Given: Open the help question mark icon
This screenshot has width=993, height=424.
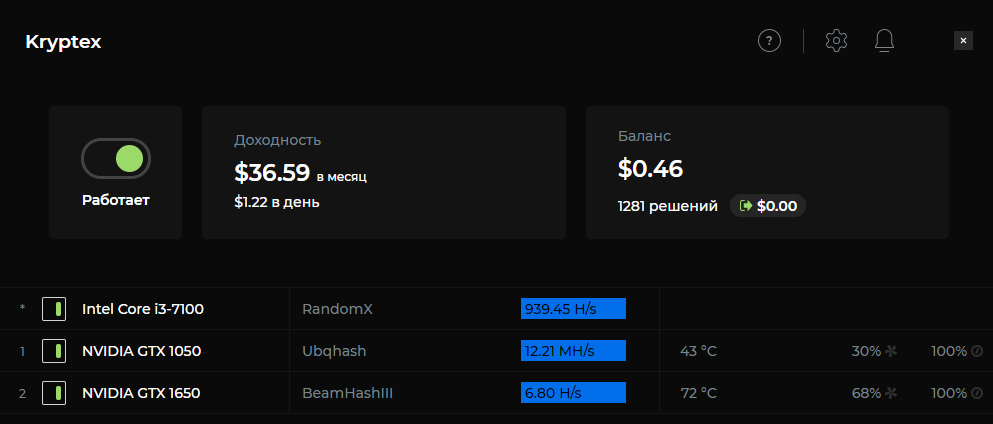Looking at the screenshot, I should click(768, 41).
